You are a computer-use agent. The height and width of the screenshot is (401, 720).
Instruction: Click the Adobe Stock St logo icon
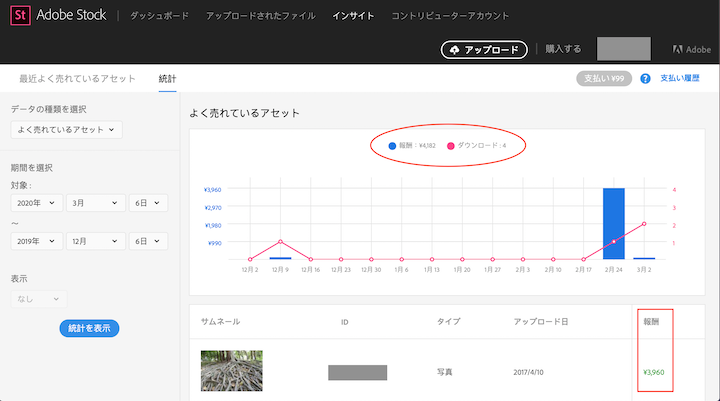click(x=17, y=16)
